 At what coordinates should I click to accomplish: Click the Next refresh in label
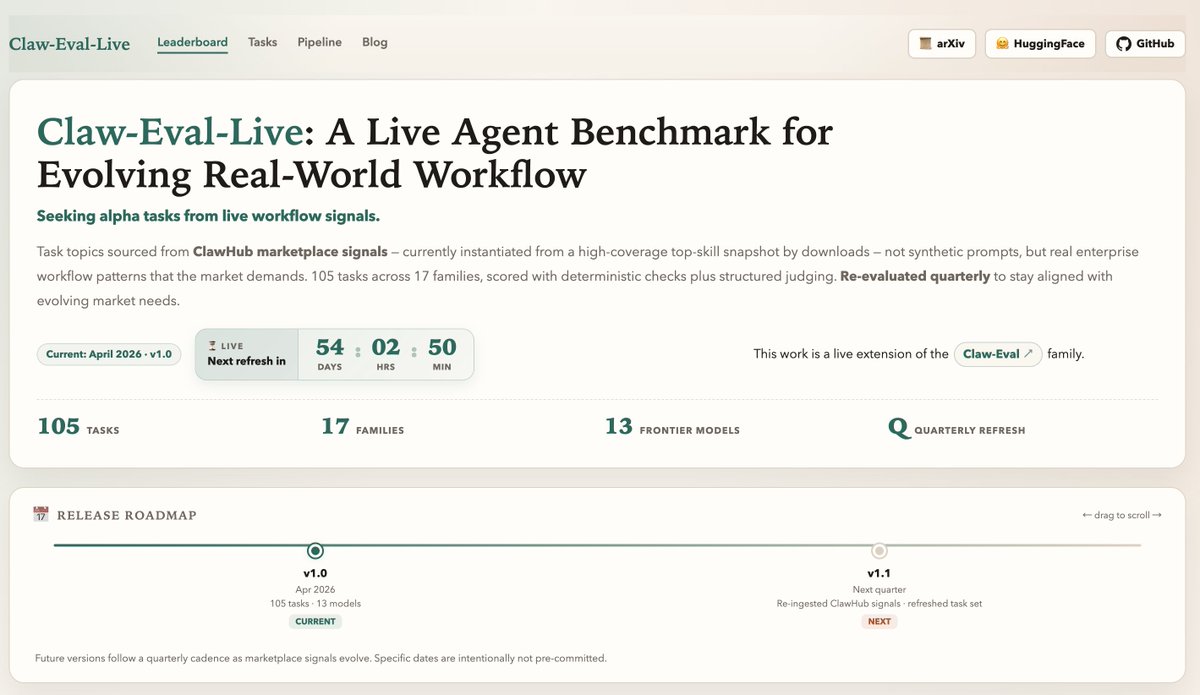246,361
